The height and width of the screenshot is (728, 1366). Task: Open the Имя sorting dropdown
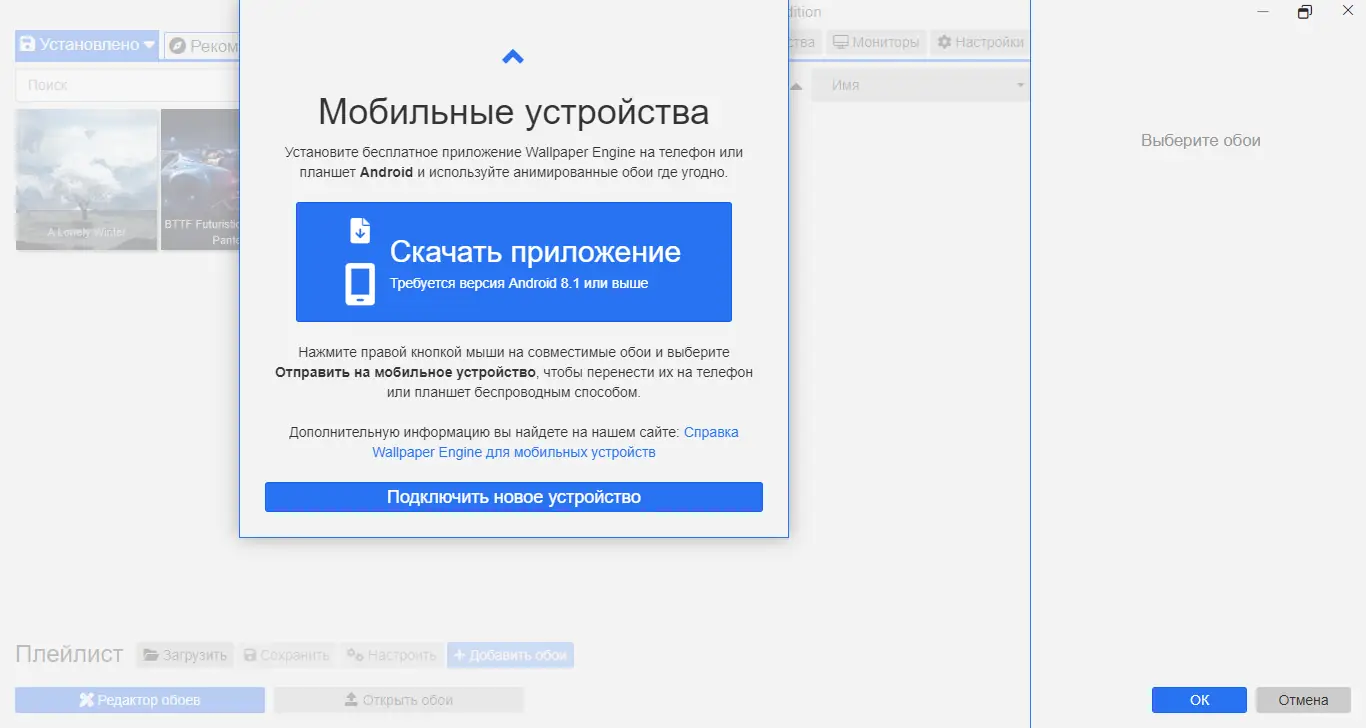1022,84
